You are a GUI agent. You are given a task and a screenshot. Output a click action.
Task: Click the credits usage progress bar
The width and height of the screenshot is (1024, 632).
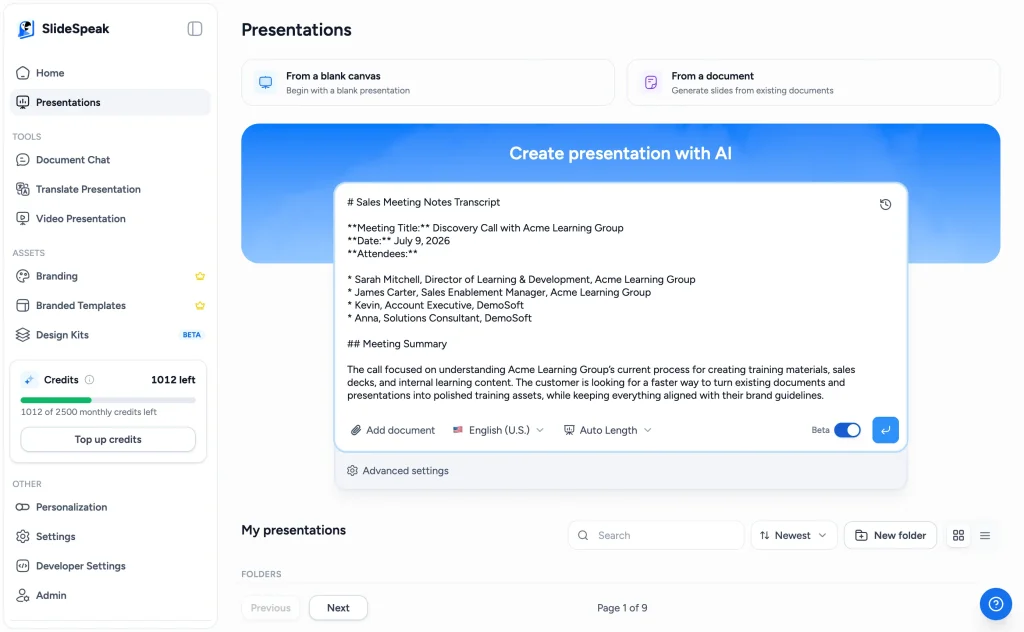pos(108,400)
